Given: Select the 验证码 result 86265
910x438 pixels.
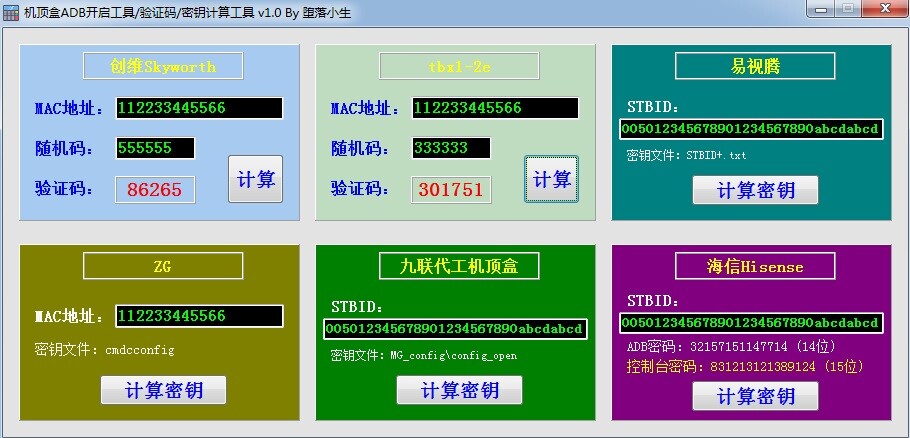Looking at the screenshot, I should (155, 190).
